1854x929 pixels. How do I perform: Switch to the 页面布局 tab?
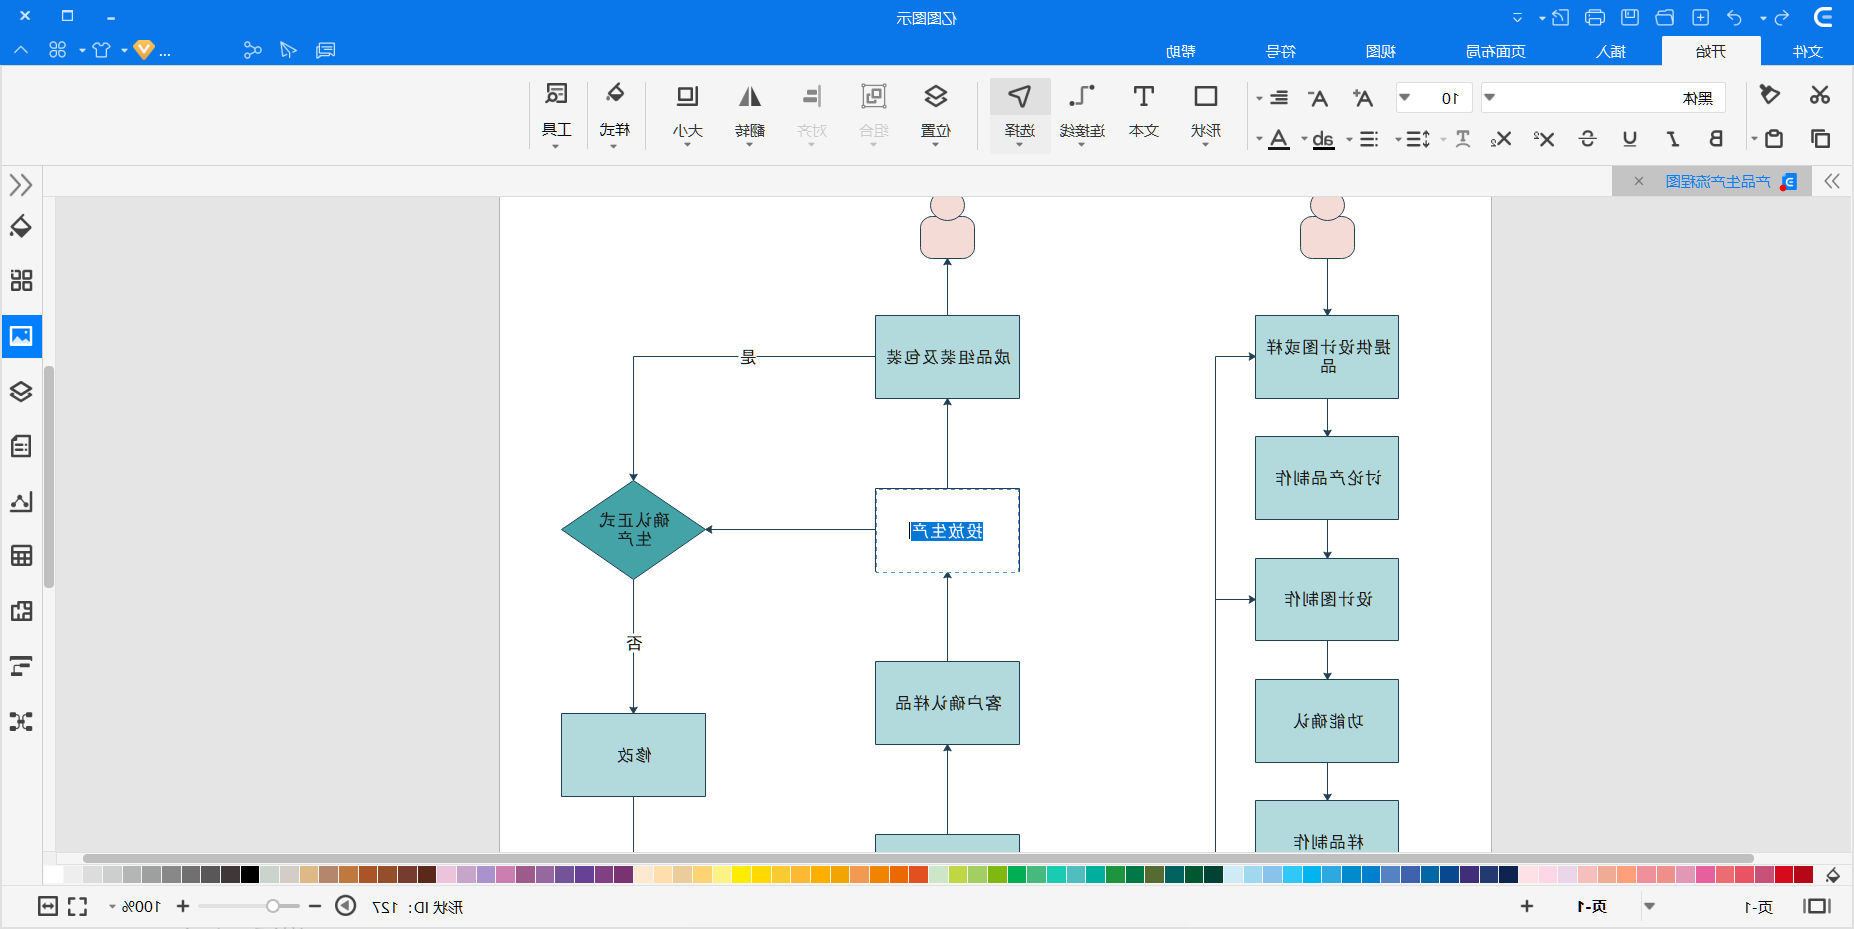pyautogui.click(x=1496, y=51)
